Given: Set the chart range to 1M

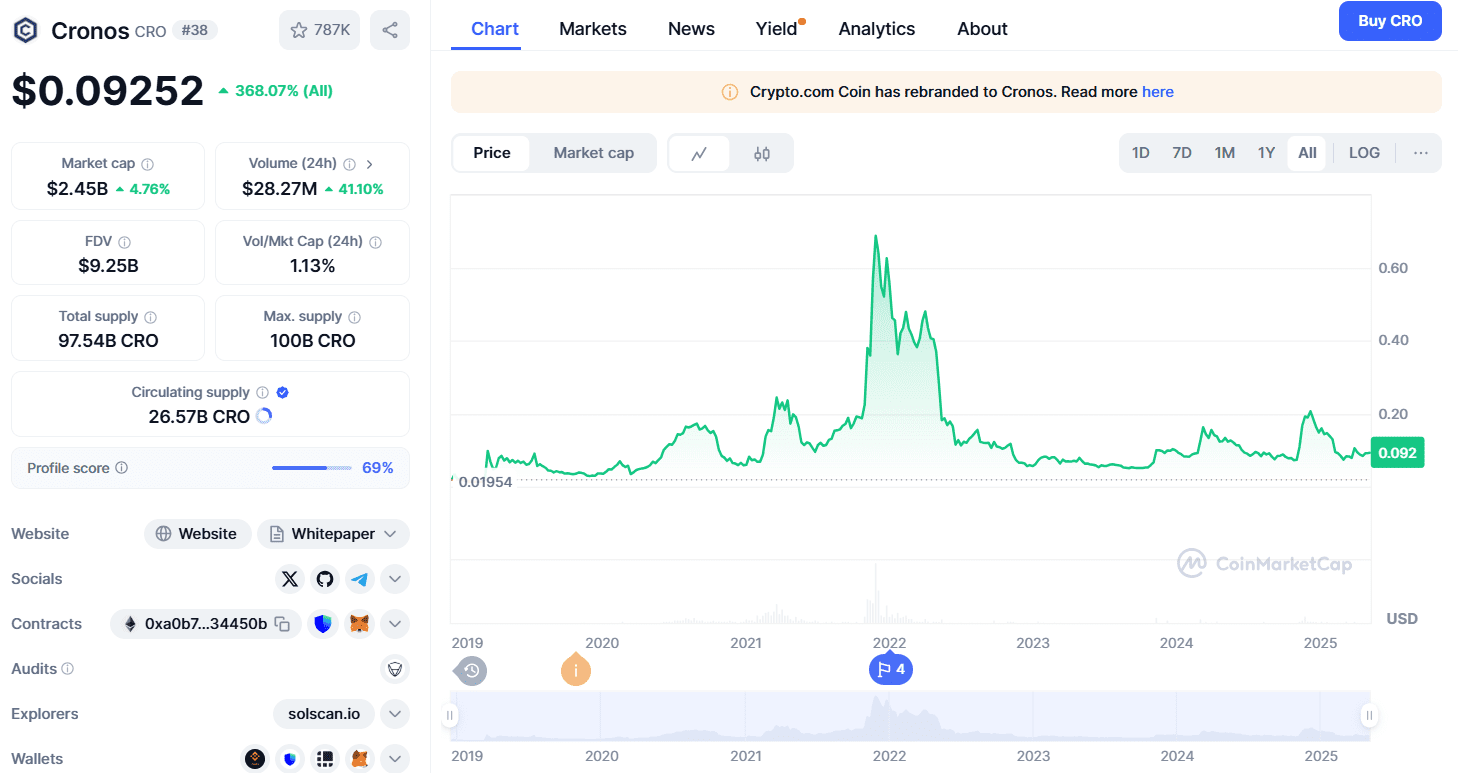Looking at the screenshot, I should click(1225, 153).
